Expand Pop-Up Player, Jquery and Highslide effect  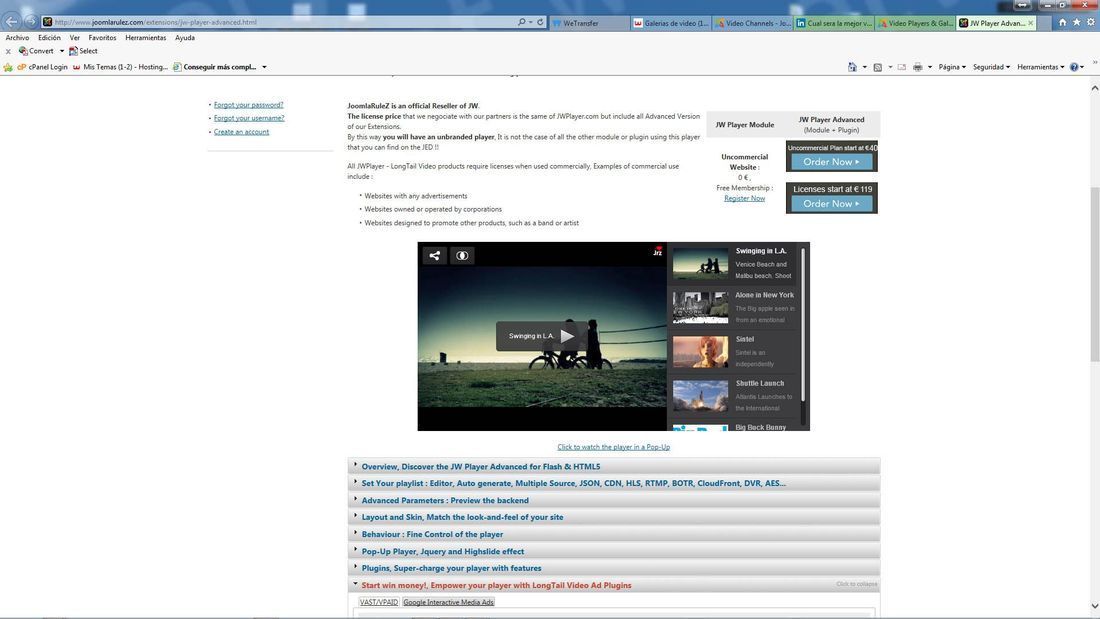click(x=614, y=552)
